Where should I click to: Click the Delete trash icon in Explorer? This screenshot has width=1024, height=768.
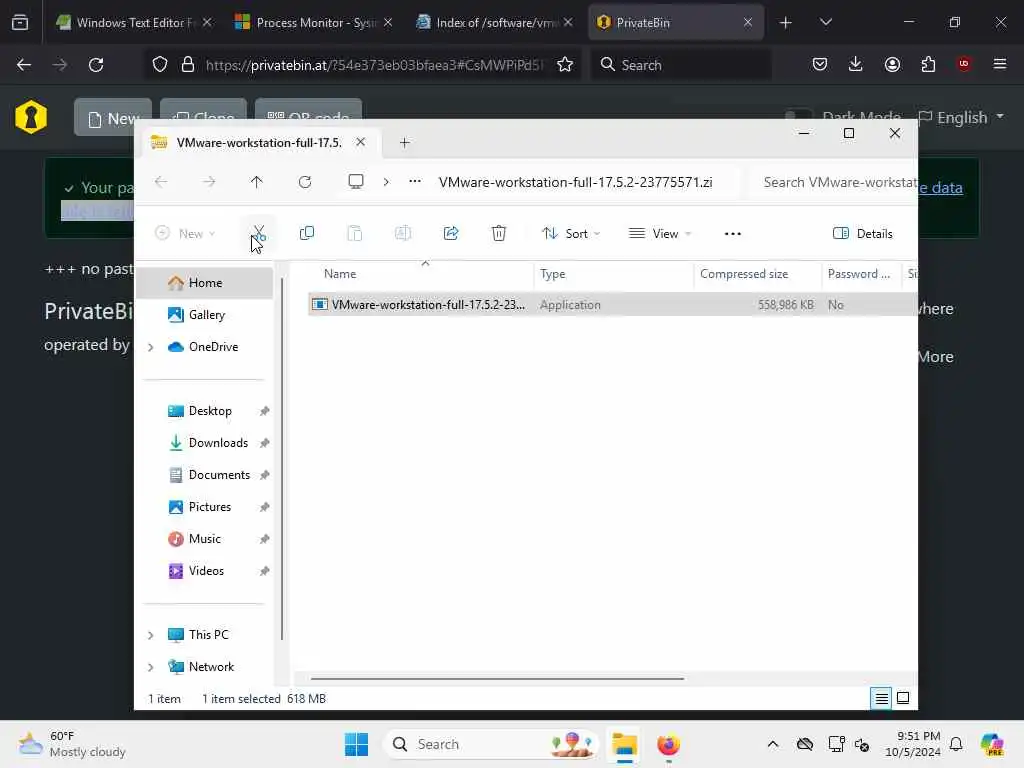coord(499,233)
